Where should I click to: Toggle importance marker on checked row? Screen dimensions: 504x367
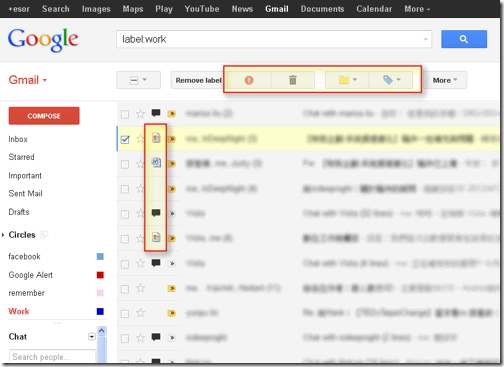click(x=172, y=139)
